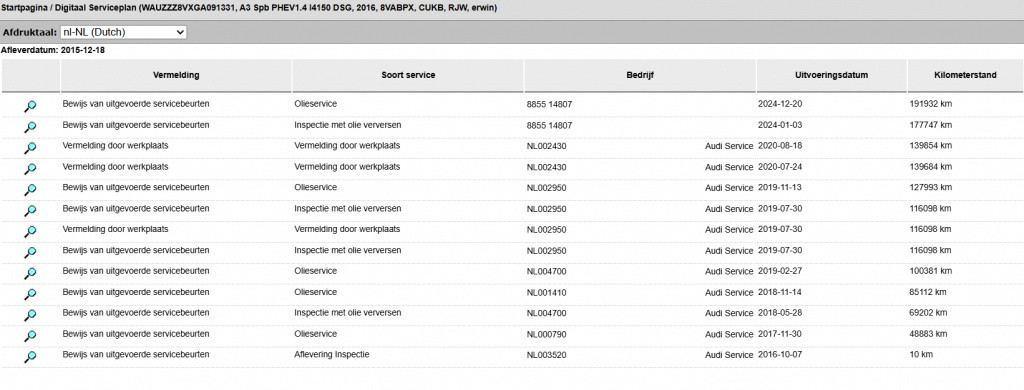Screen dimensions: 1024x390
Task: Click the Soort service column header
Action: [x=408, y=75]
